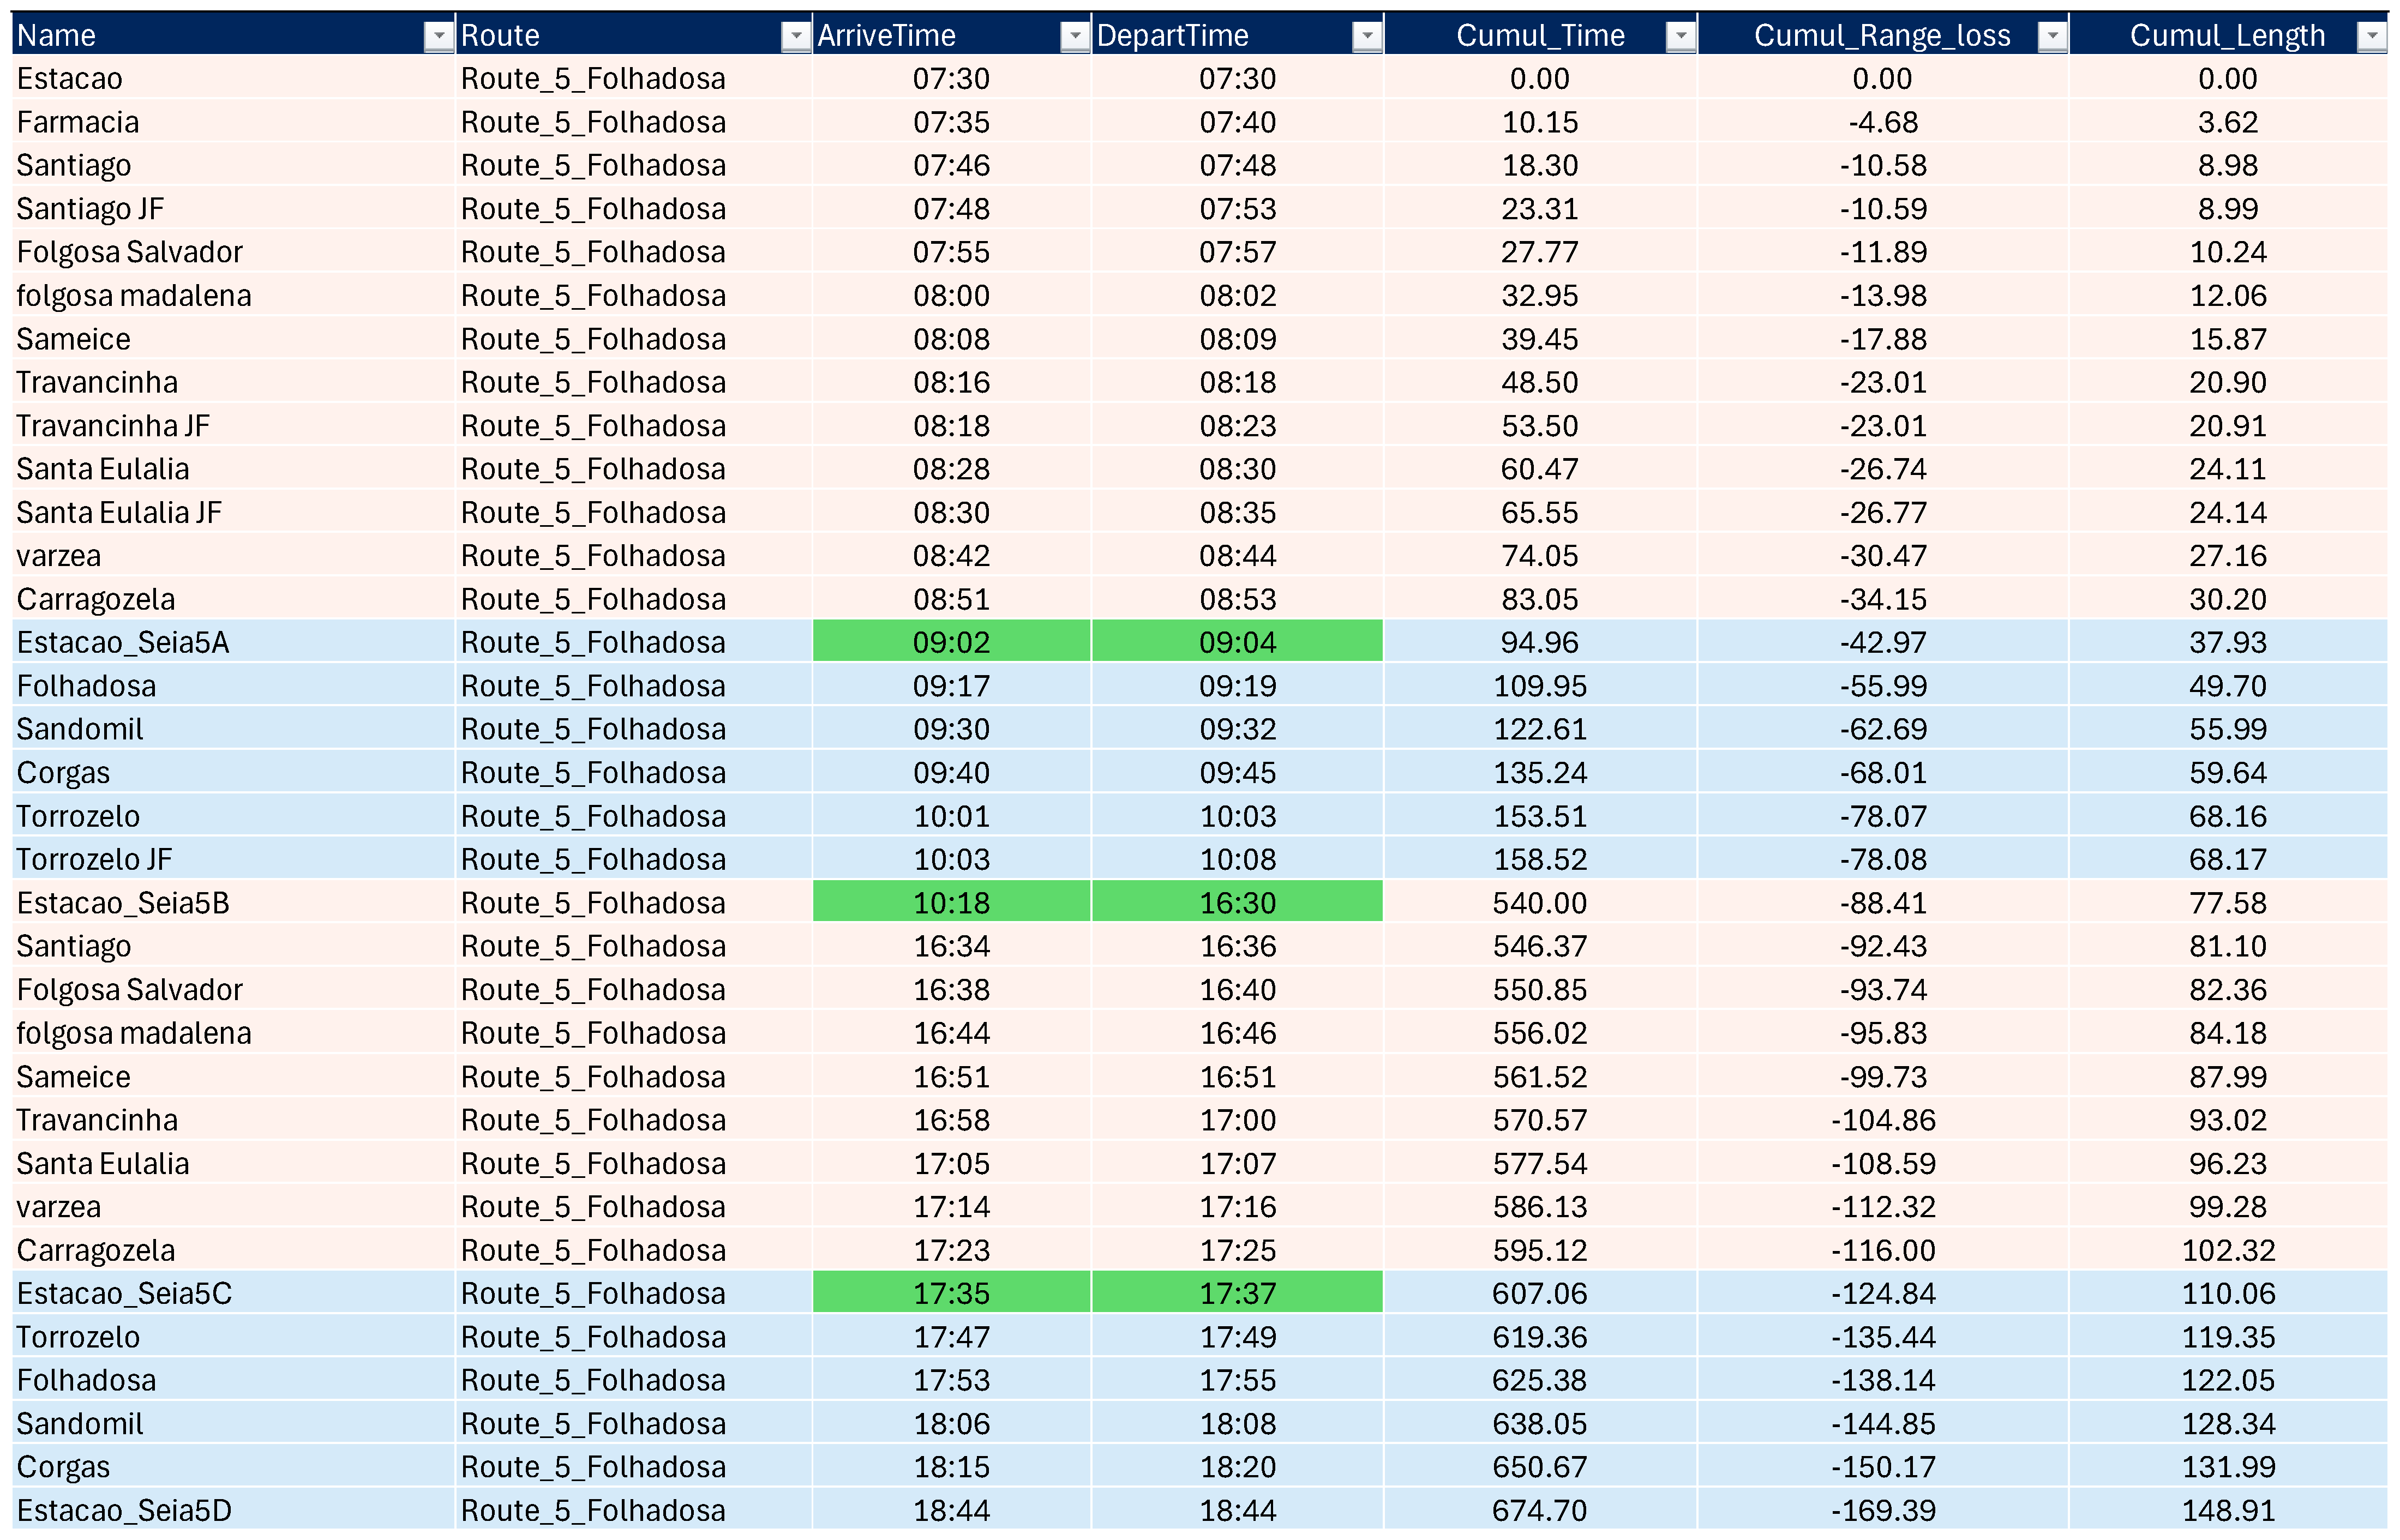This screenshot has width=2400, height=1540.
Task: Select the Estacao_Seia5D name cell
Action: click(124, 1510)
